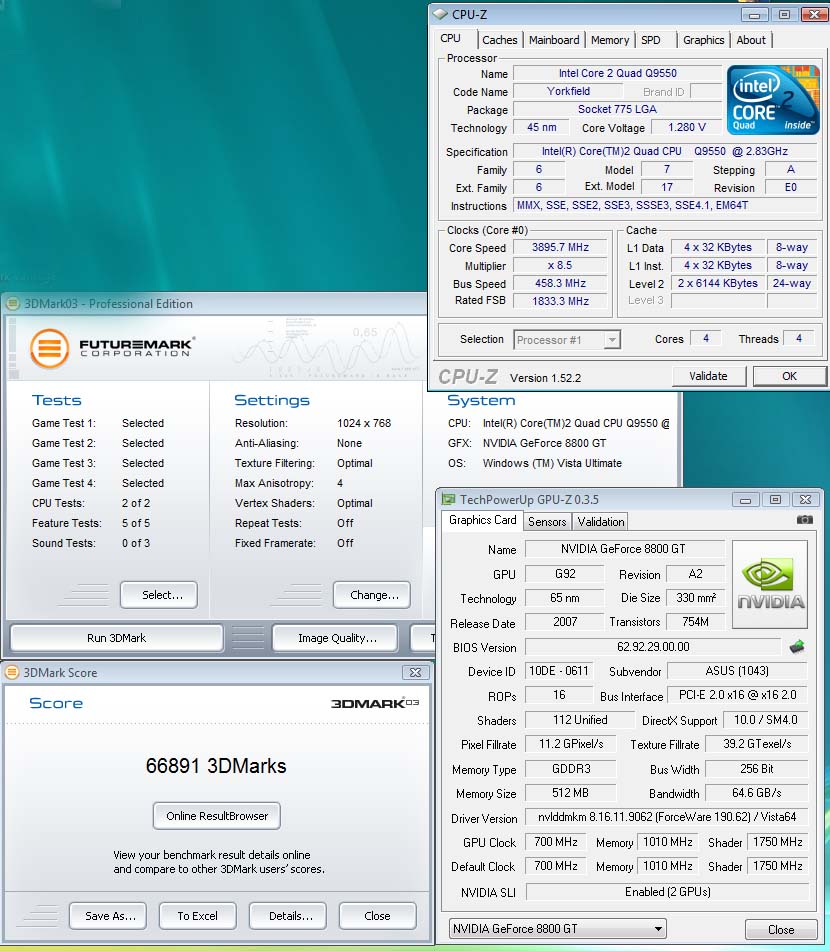Open the Validation tab in GPU-Z
The image size is (830, 951).
[x=601, y=522]
